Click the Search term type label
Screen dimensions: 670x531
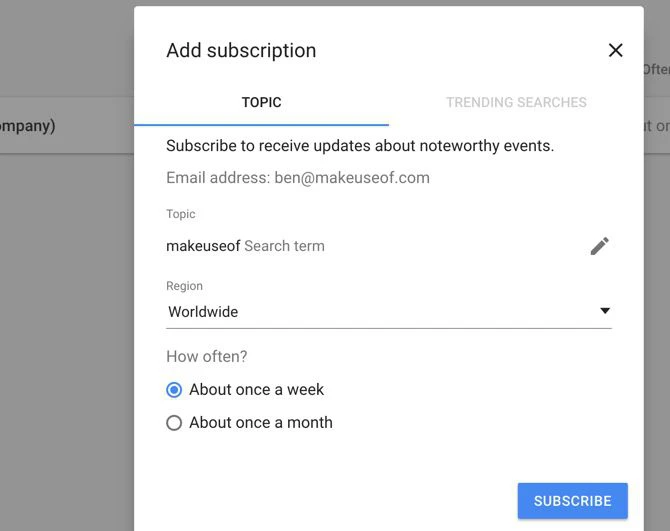click(285, 246)
